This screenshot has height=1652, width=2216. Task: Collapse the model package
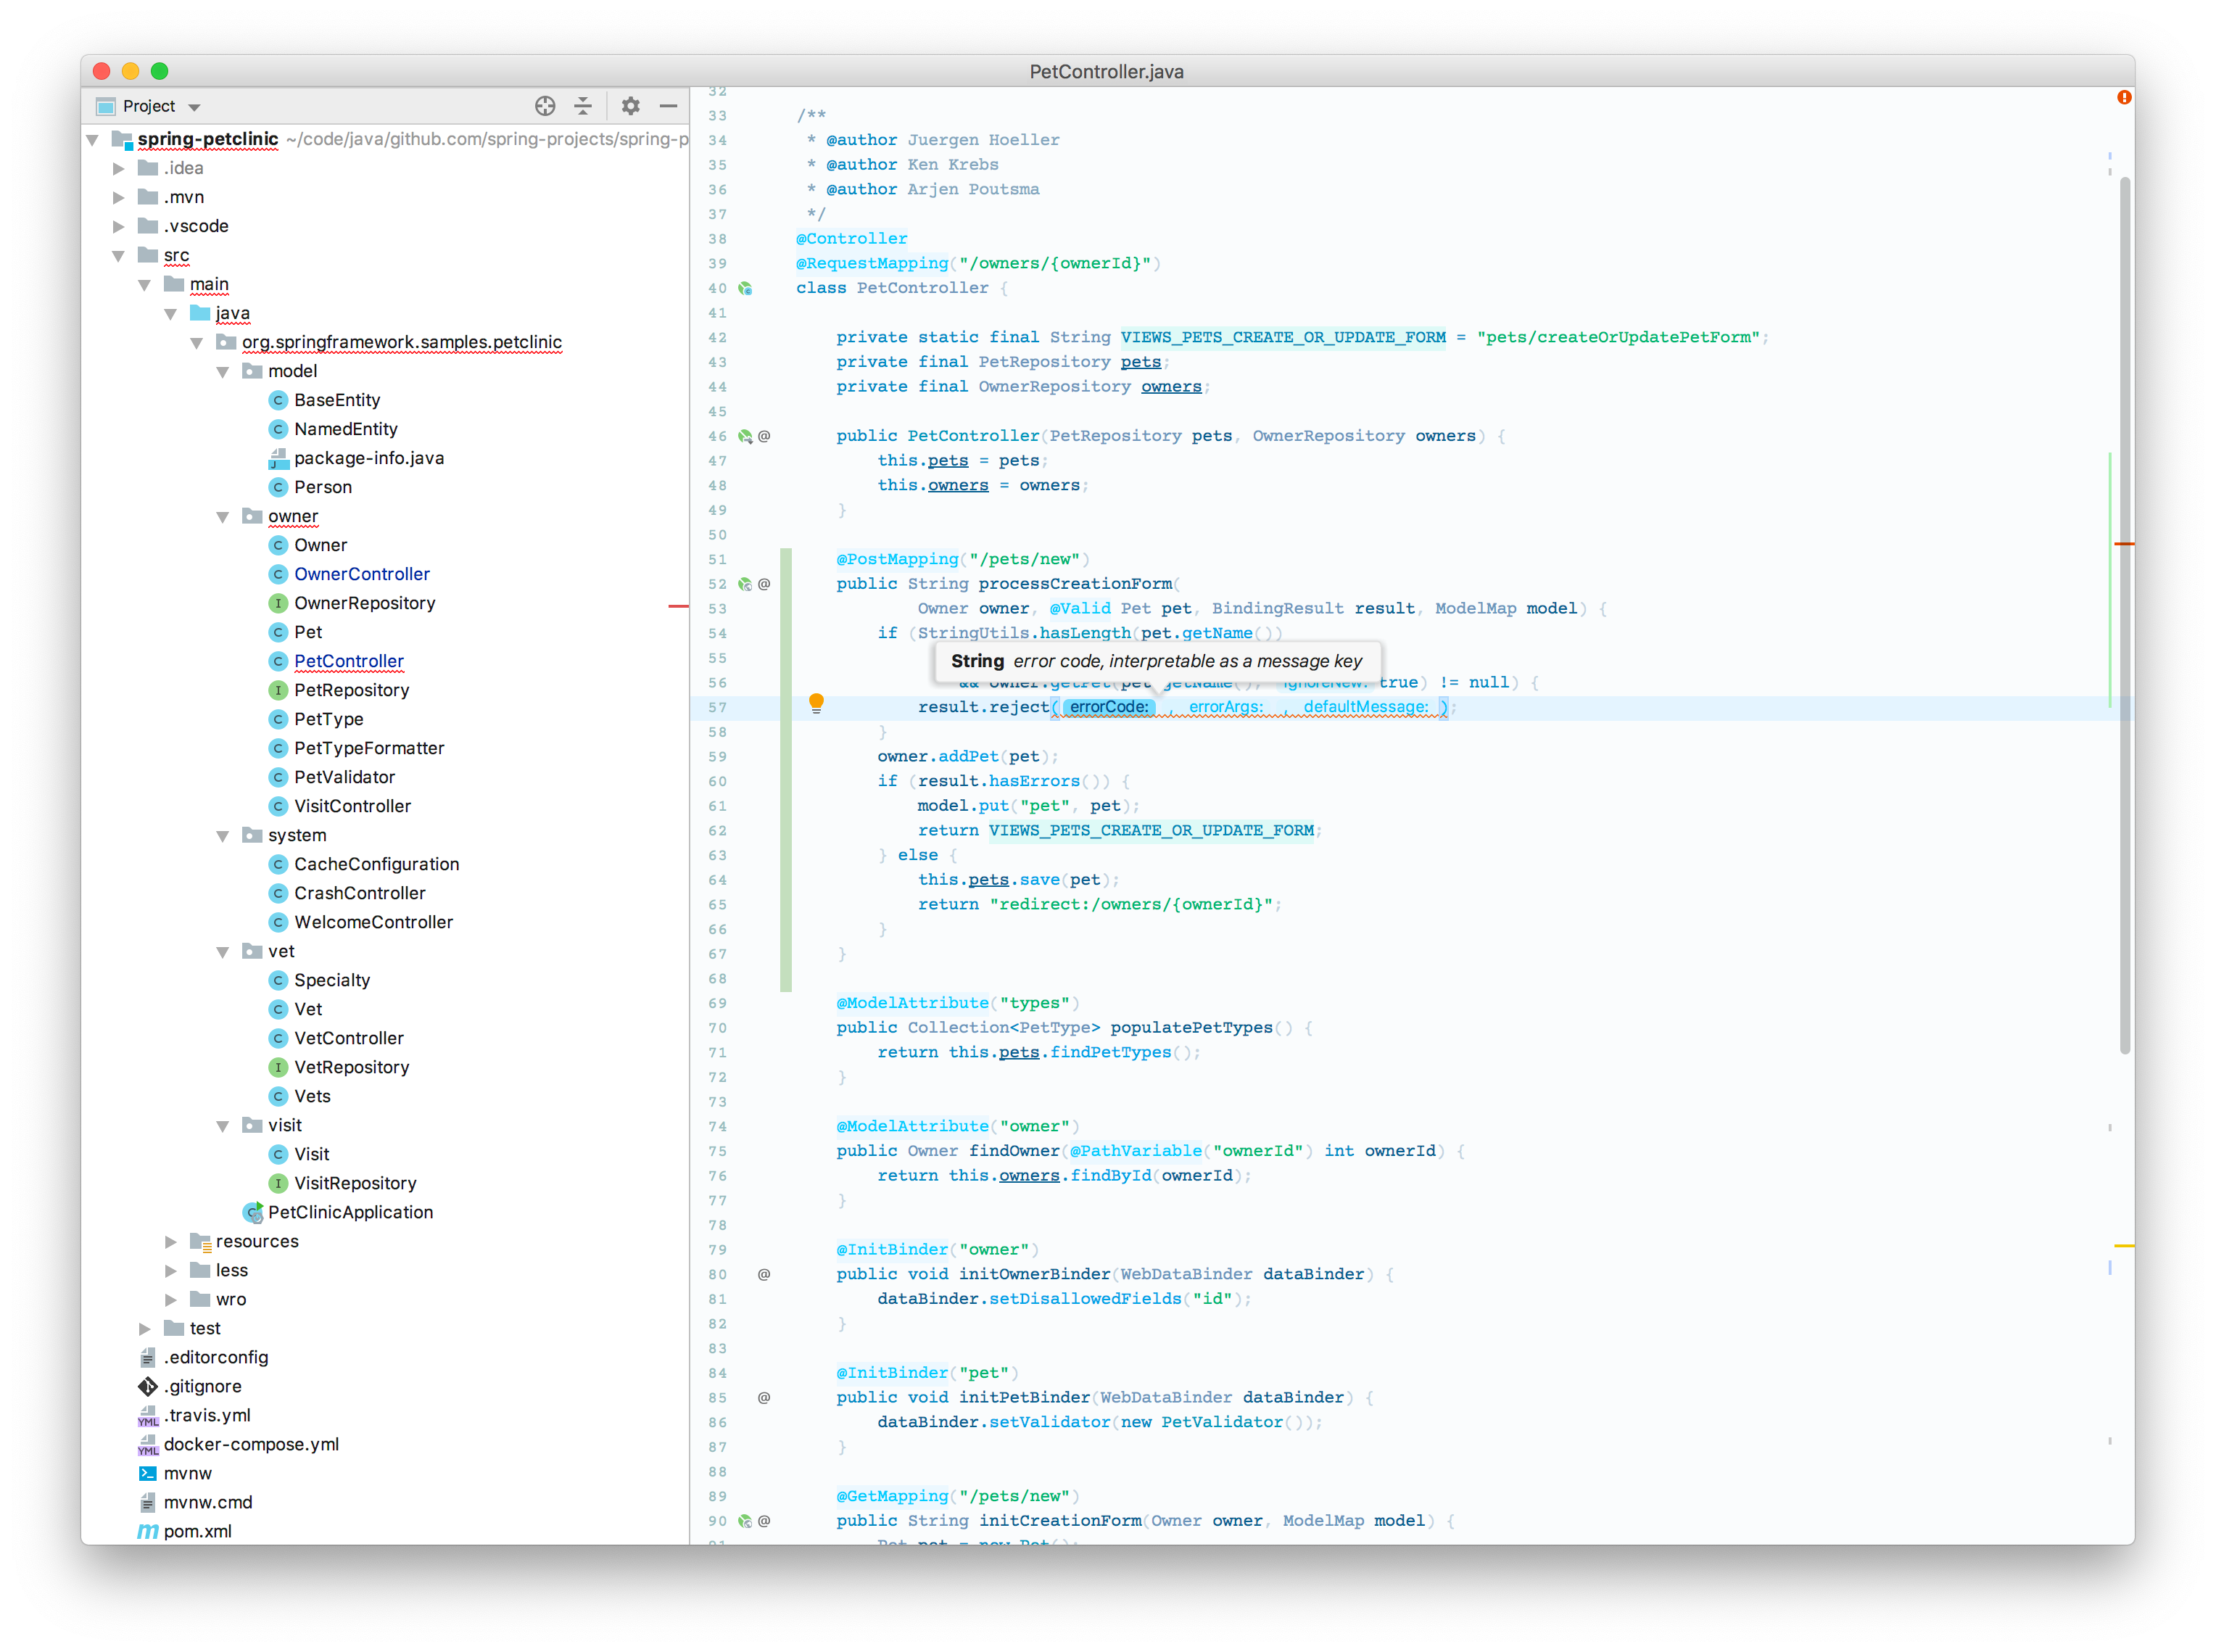click(222, 372)
